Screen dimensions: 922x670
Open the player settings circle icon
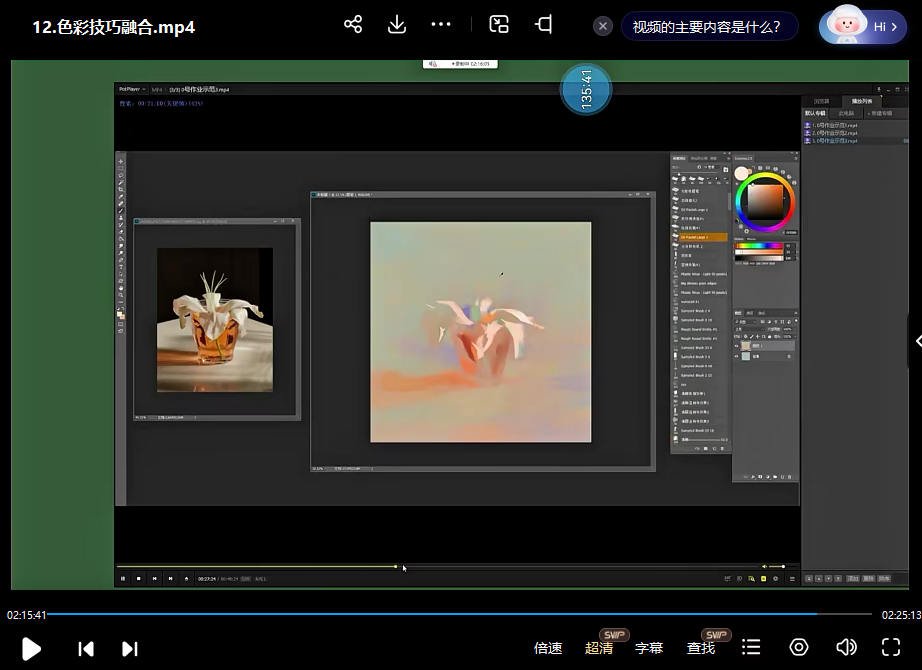point(799,648)
